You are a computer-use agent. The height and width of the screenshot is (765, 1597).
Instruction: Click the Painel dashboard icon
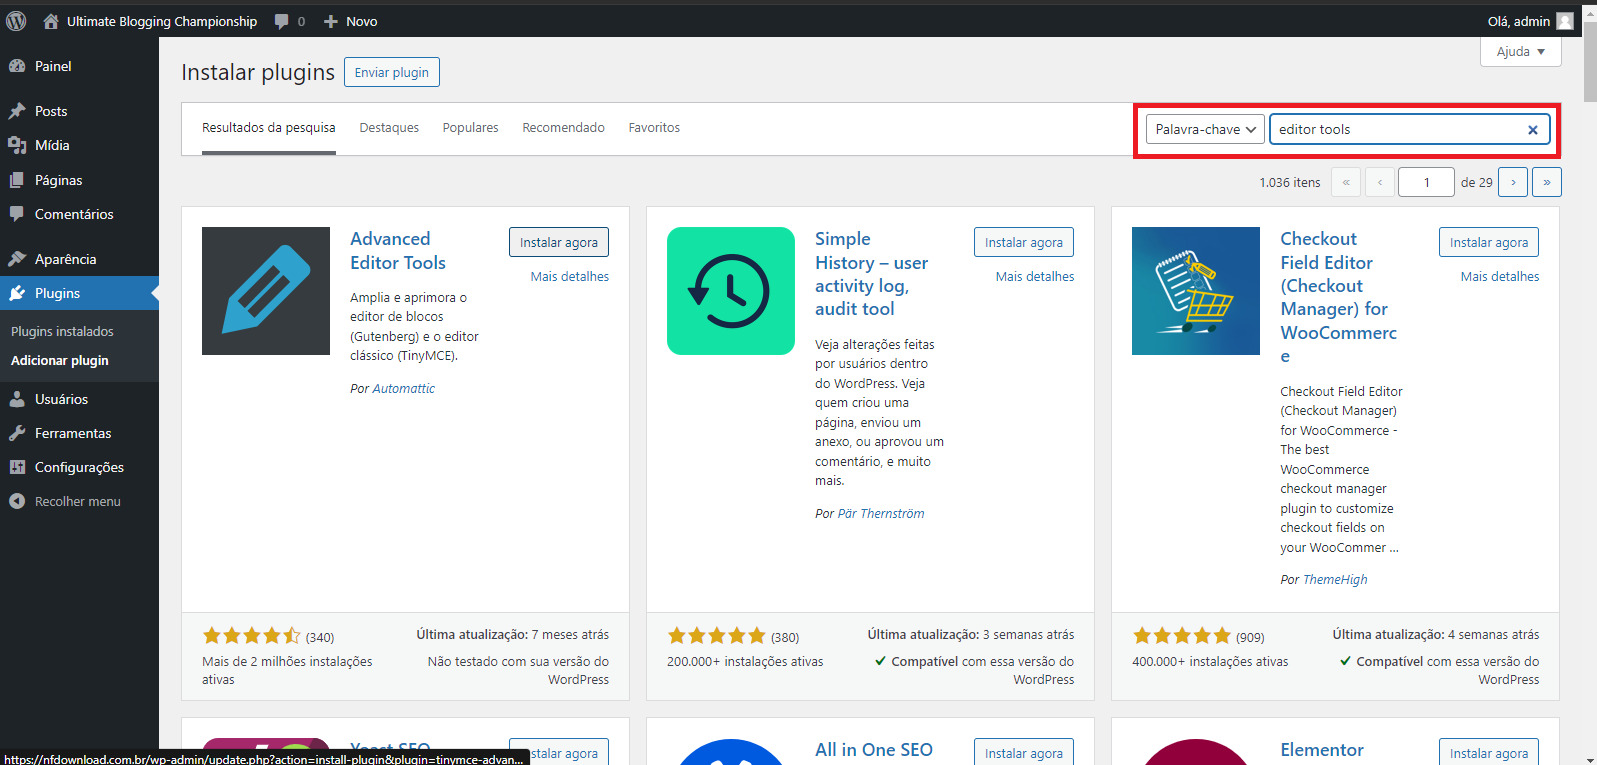pyautogui.click(x=17, y=66)
